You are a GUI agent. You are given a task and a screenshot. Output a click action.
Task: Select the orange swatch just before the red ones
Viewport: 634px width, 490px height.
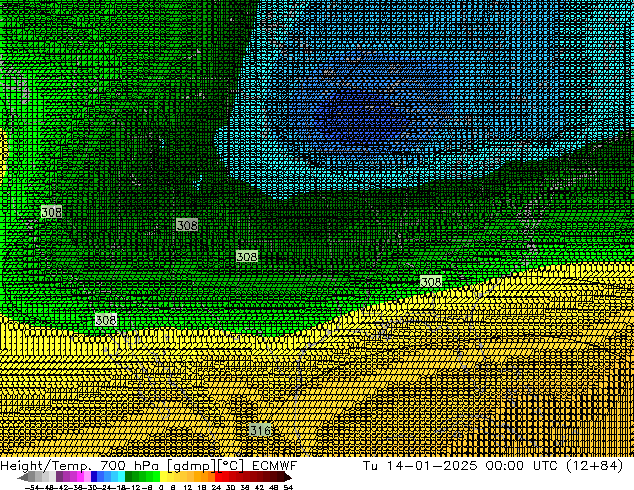(x=211, y=477)
